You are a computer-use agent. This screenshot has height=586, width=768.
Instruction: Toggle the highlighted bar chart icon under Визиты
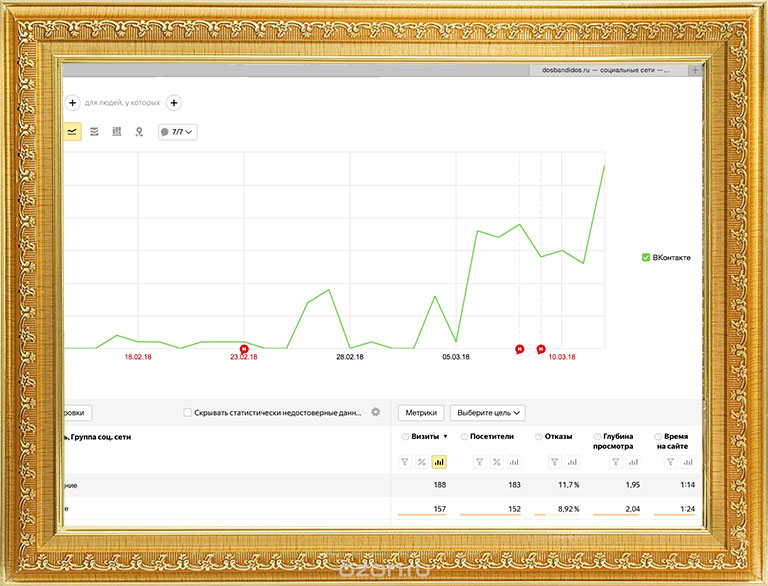438,462
